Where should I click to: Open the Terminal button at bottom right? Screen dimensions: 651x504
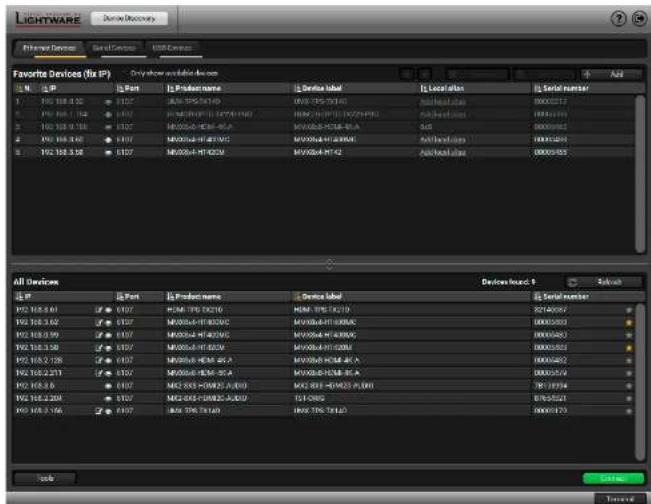[620, 499]
